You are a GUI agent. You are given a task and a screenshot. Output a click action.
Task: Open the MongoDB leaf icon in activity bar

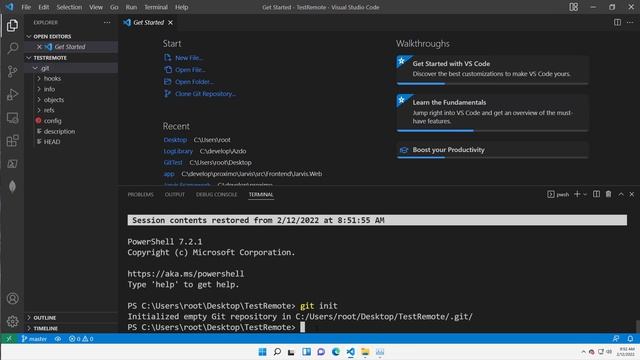tap(12, 187)
